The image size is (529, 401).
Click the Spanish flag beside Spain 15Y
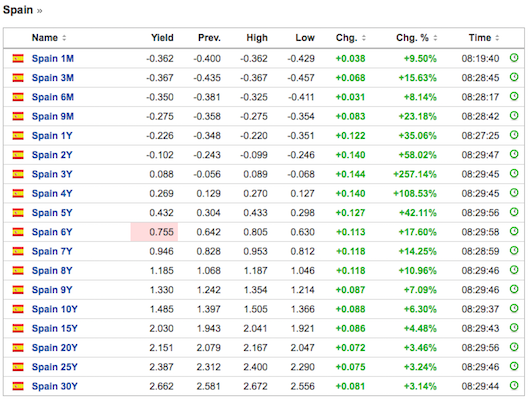(x=18, y=328)
